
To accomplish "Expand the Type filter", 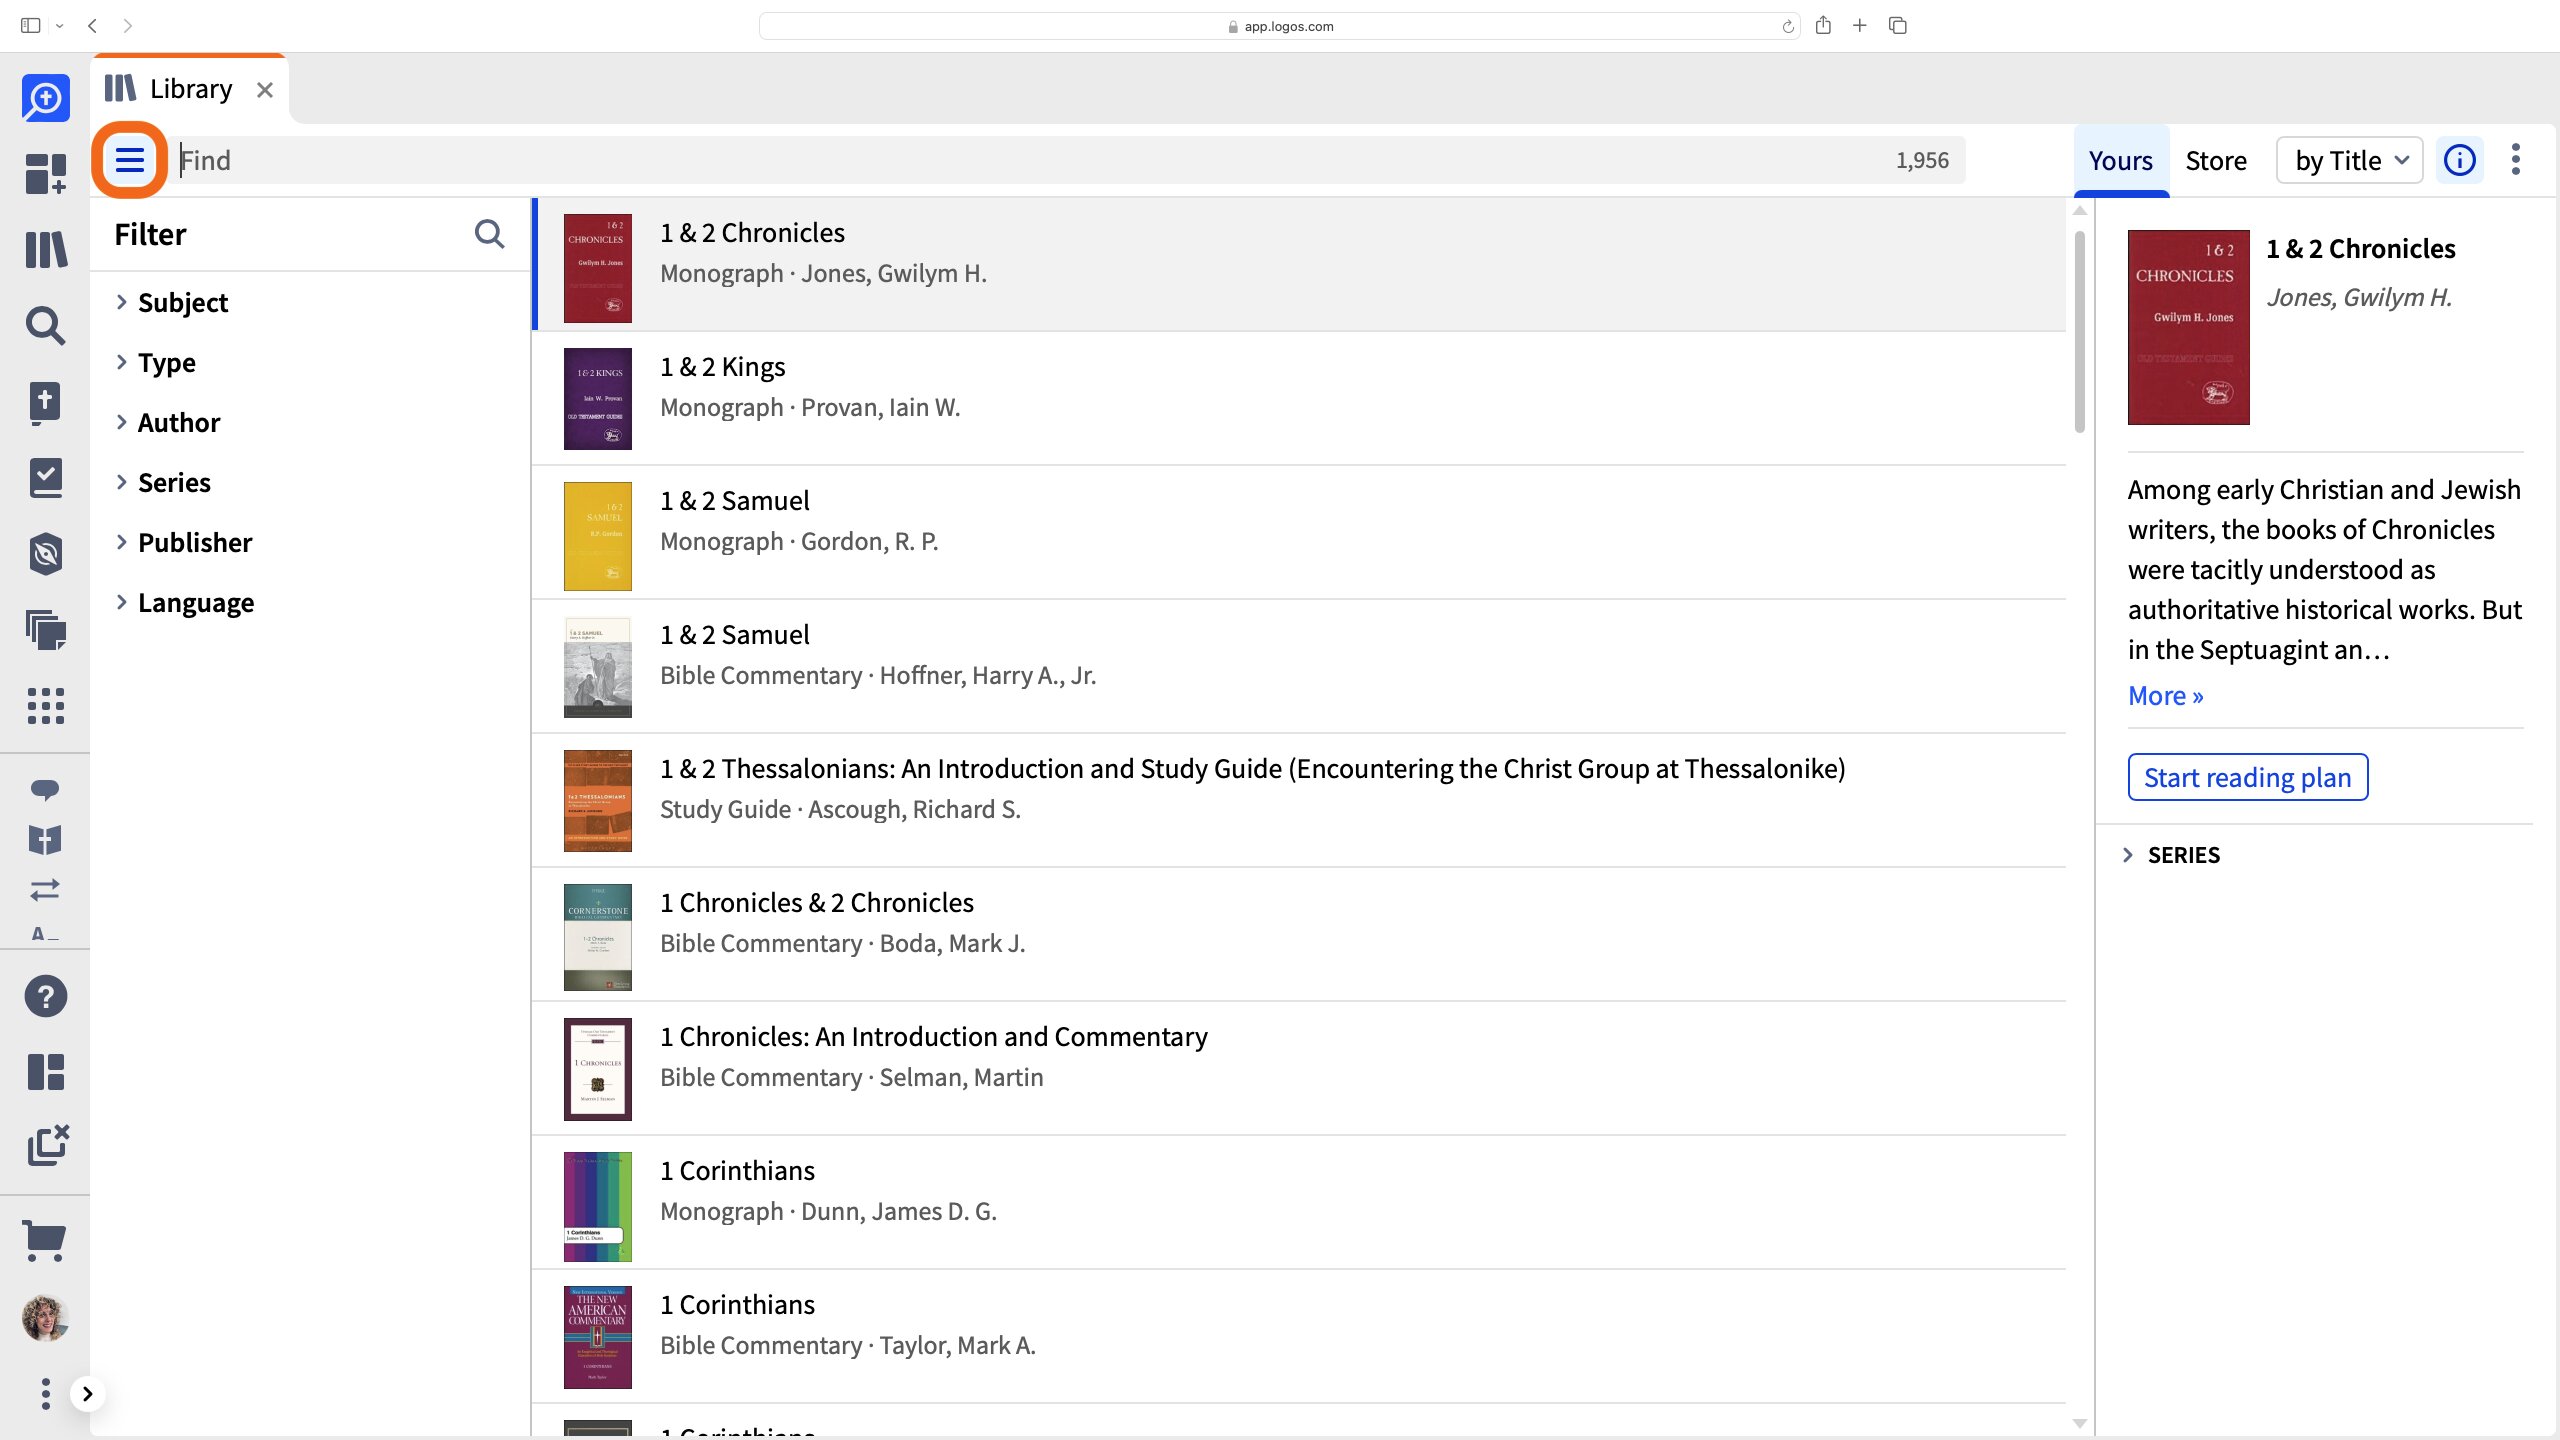I will click(x=155, y=362).
